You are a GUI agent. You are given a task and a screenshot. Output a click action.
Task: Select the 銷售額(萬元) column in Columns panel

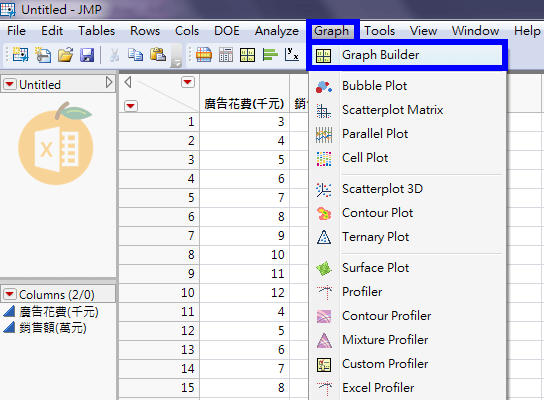53,327
